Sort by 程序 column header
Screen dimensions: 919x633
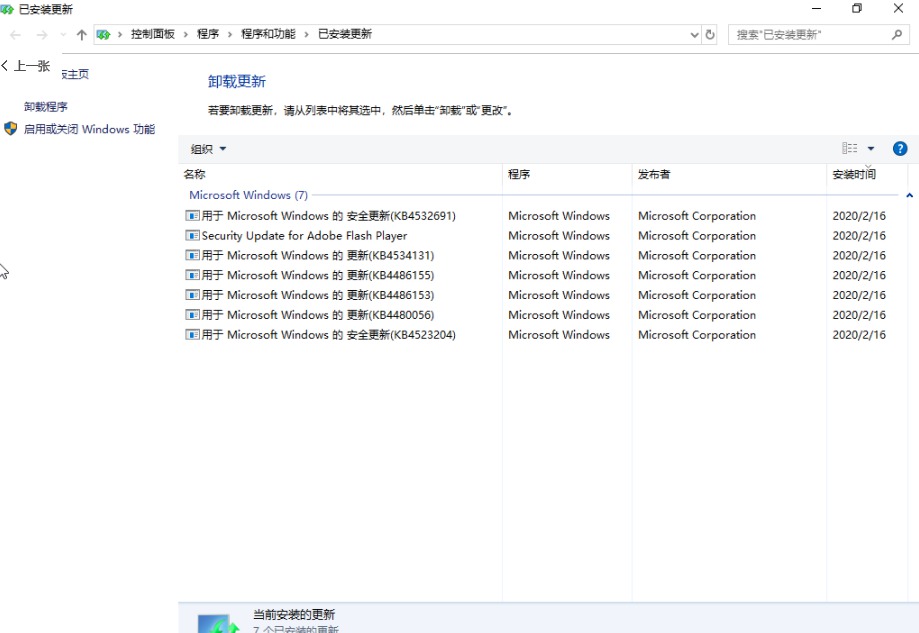pyautogui.click(x=519, y=174)
